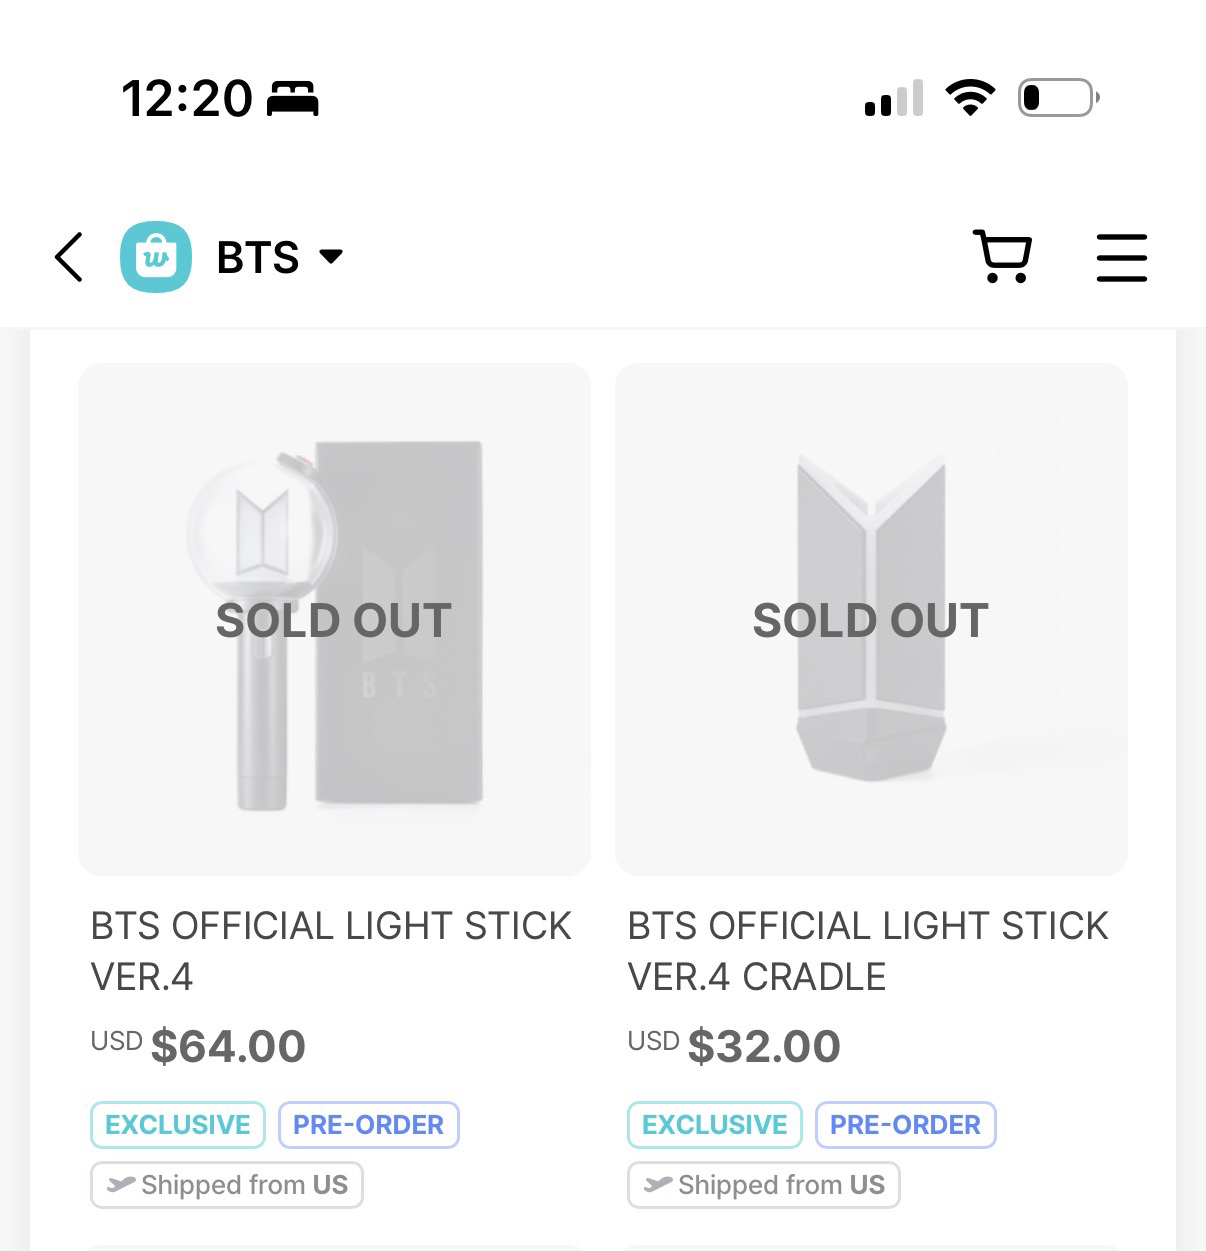Tap EXCLUSIVE tag on the Cradle item
This screenshot has width=1206, height=1251.
714,1125
